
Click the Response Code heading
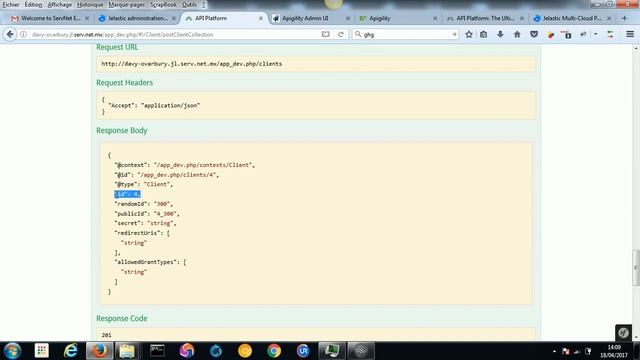click(x=122, y=318)
